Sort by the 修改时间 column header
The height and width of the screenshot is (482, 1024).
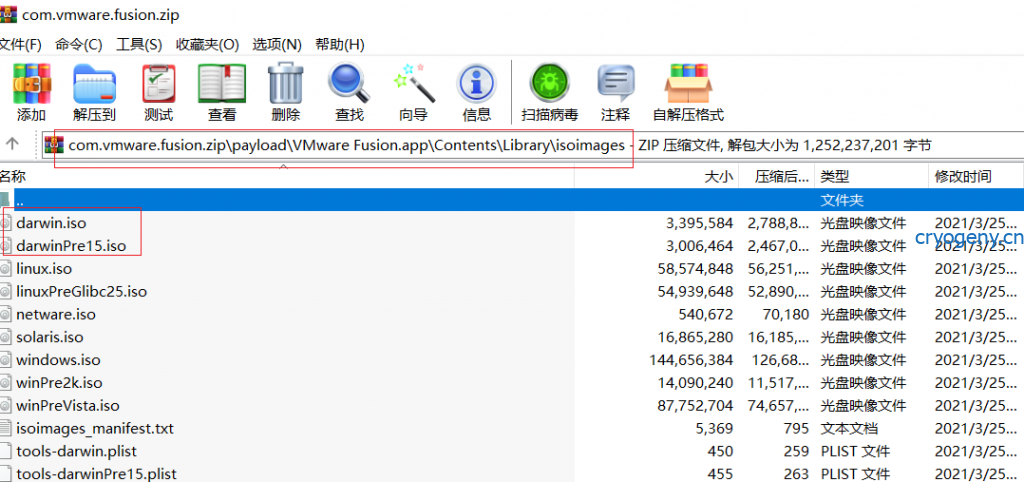pyautogui.click(x=976, y=176)
